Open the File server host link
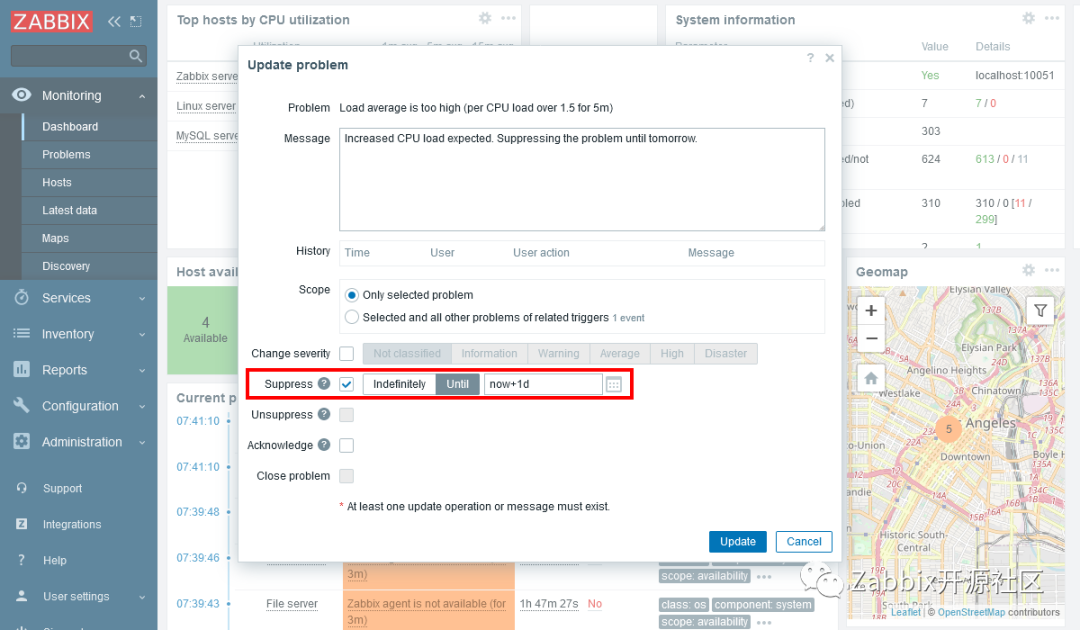 292,604
